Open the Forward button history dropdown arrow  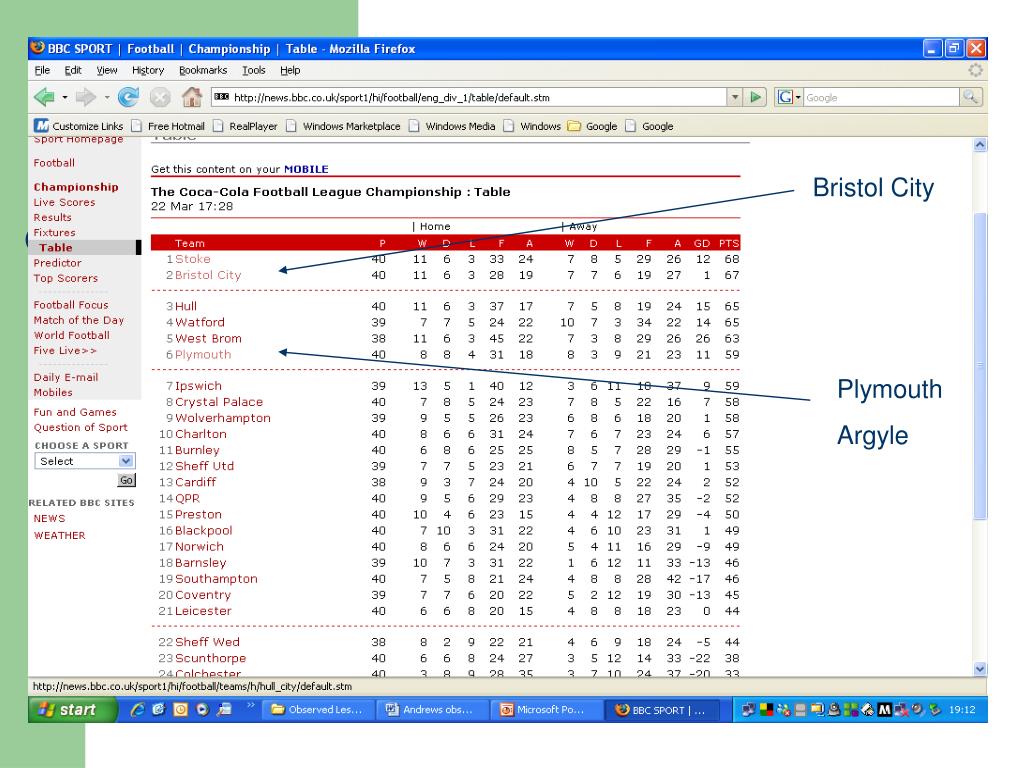106,97
